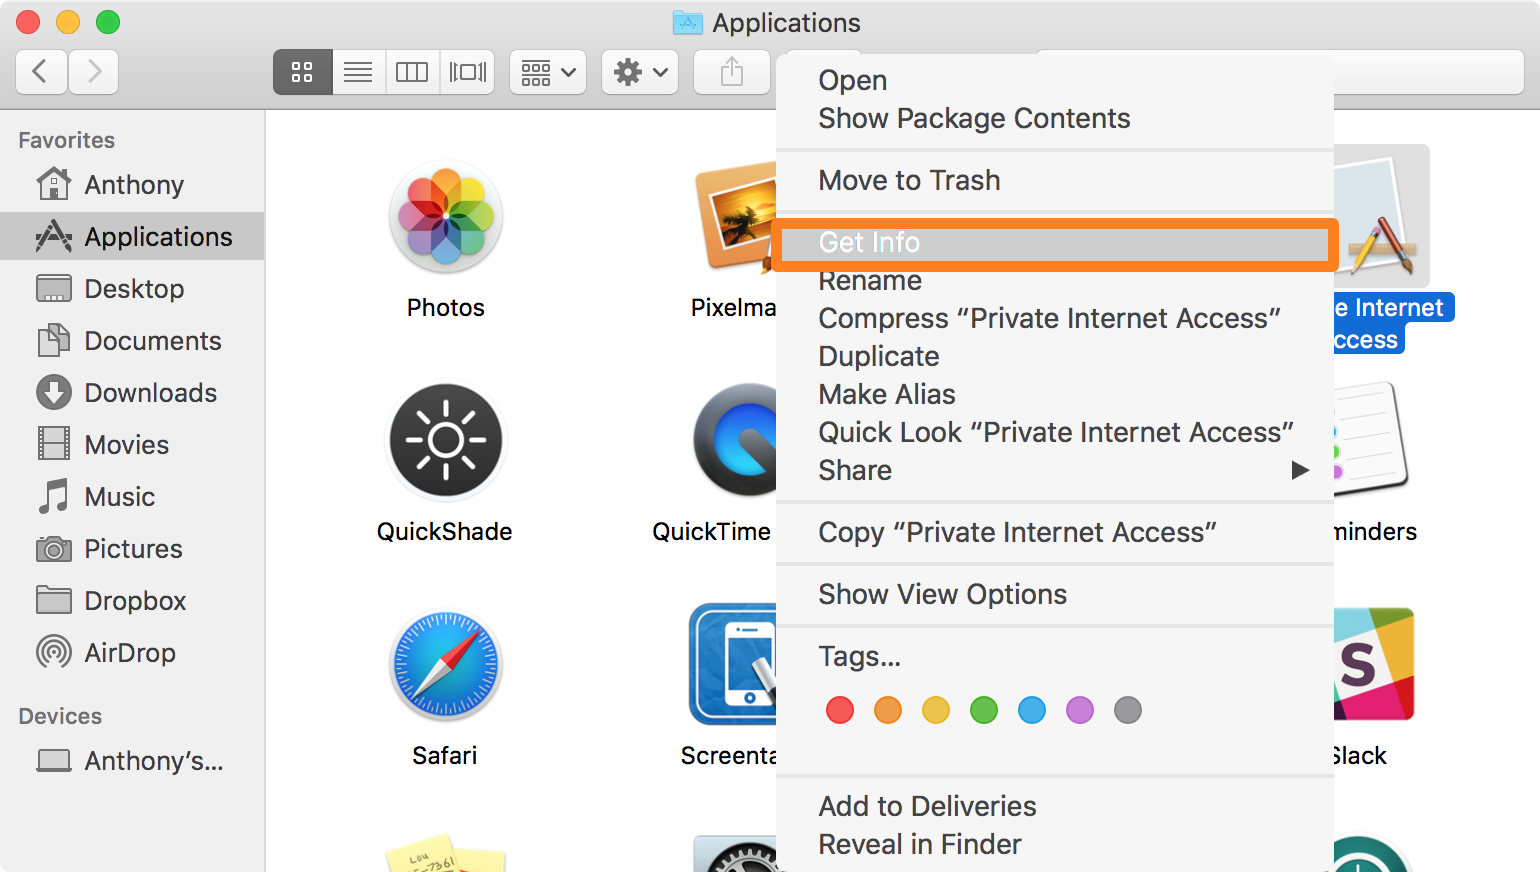Open the item arrangement dropdown
1540x872 pixels.
point(547,71)
